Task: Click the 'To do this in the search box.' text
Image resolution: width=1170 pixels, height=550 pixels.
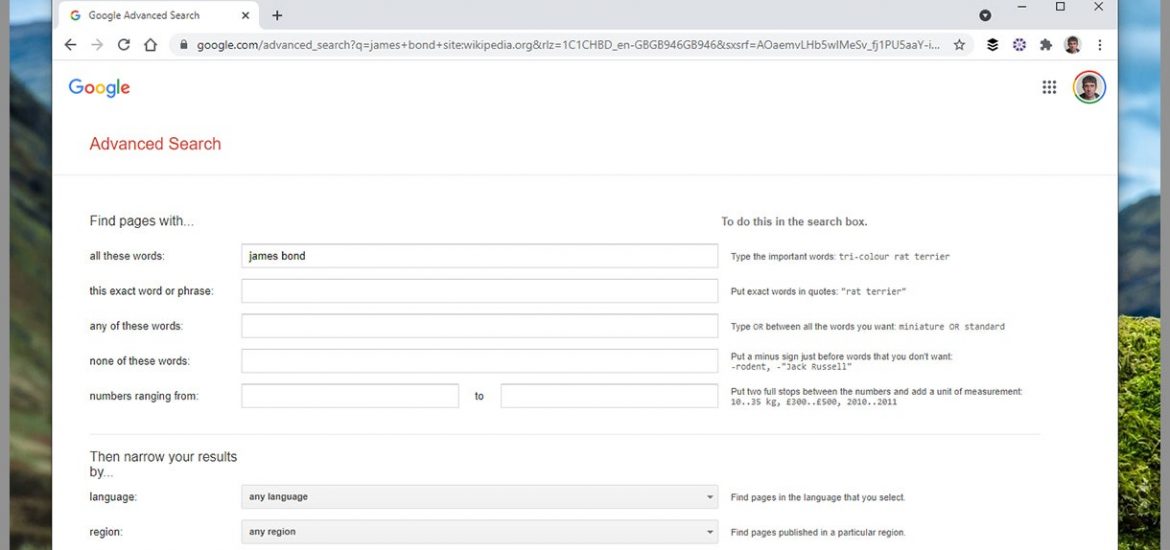Action: [794, 222]
